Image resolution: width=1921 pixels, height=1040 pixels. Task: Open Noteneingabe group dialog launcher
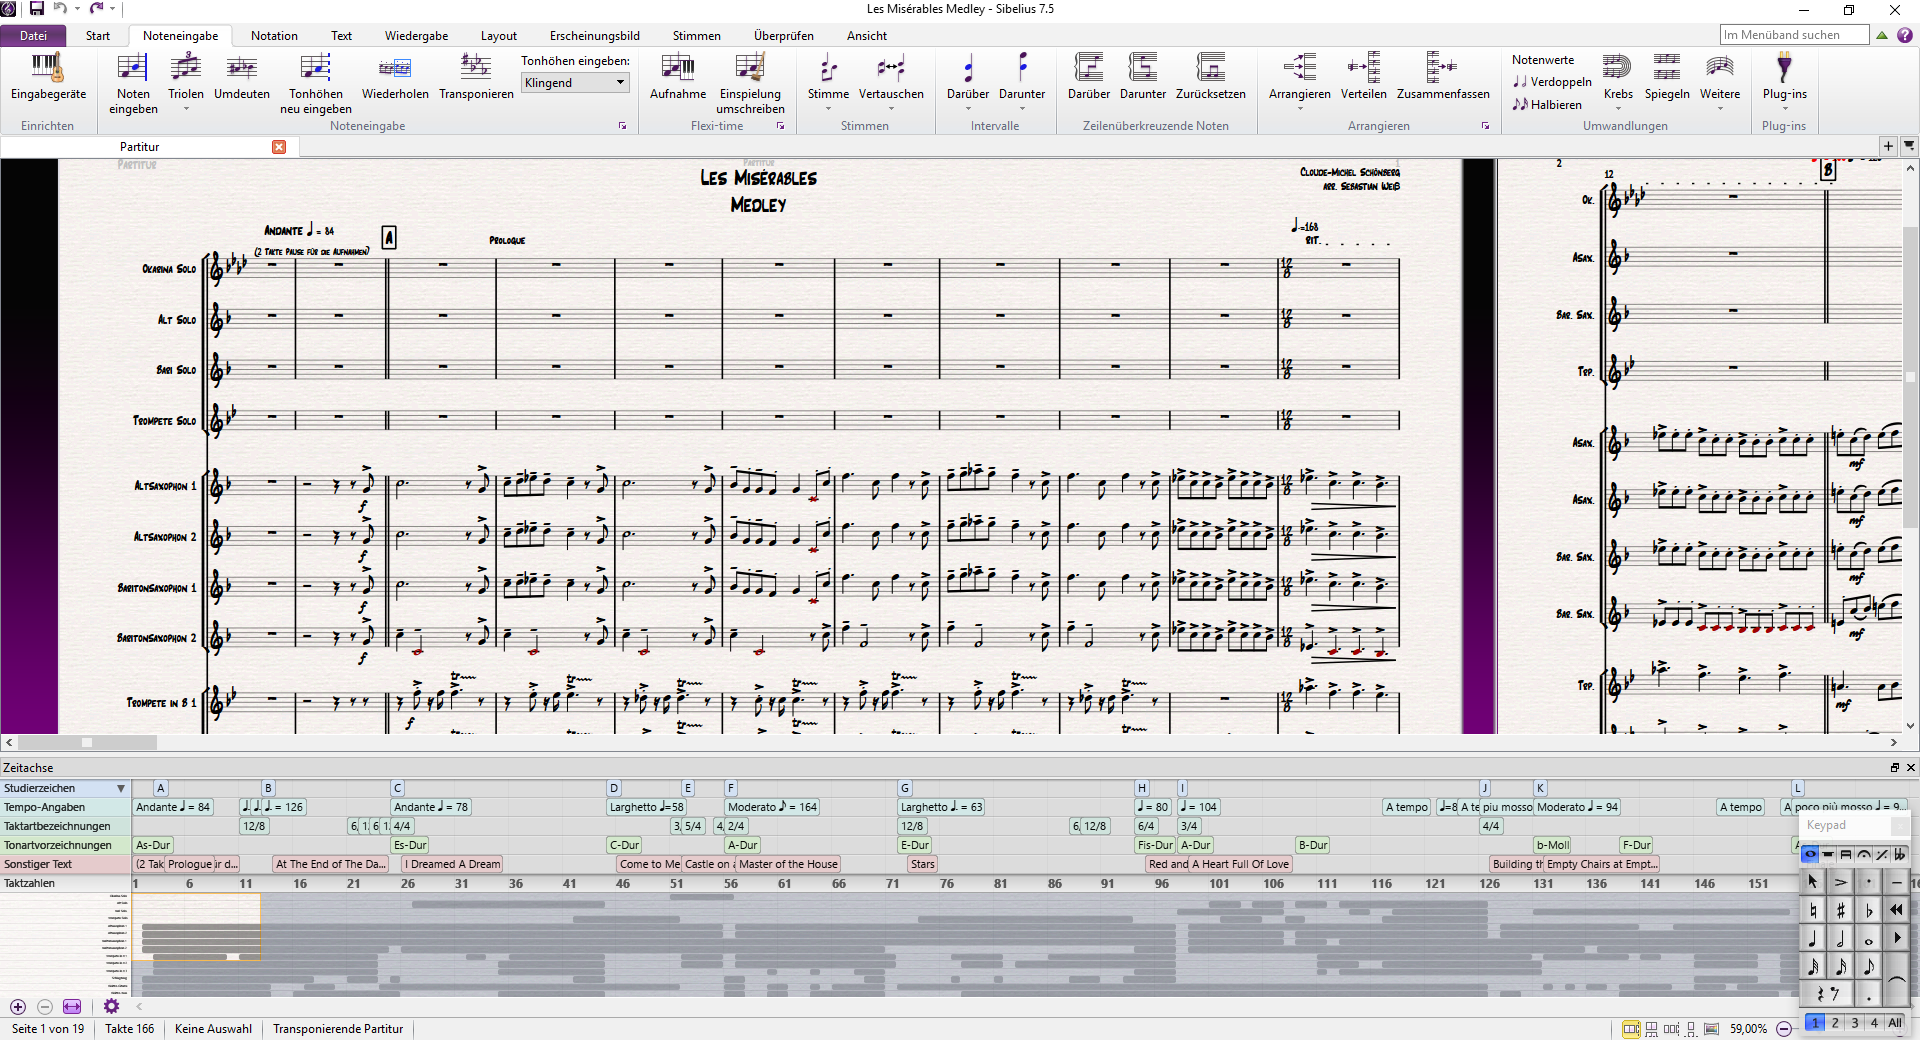tap(622, 126)
